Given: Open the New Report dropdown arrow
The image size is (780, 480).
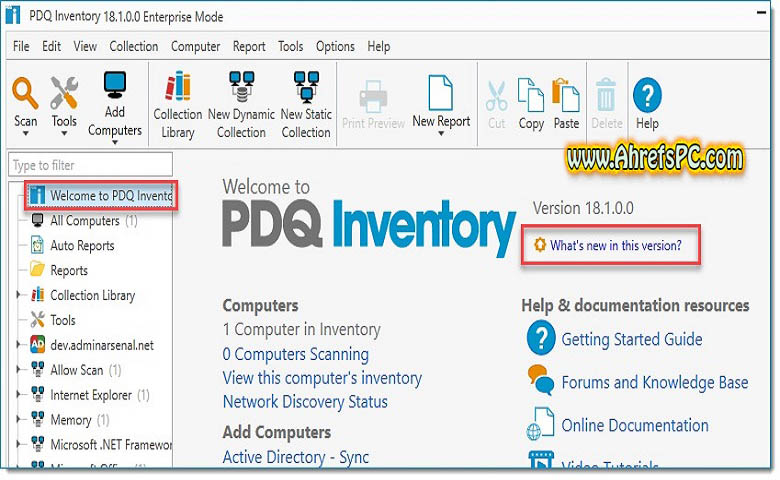Looking at the screenshot, I should pyautogui.click(x=441, y=133).
